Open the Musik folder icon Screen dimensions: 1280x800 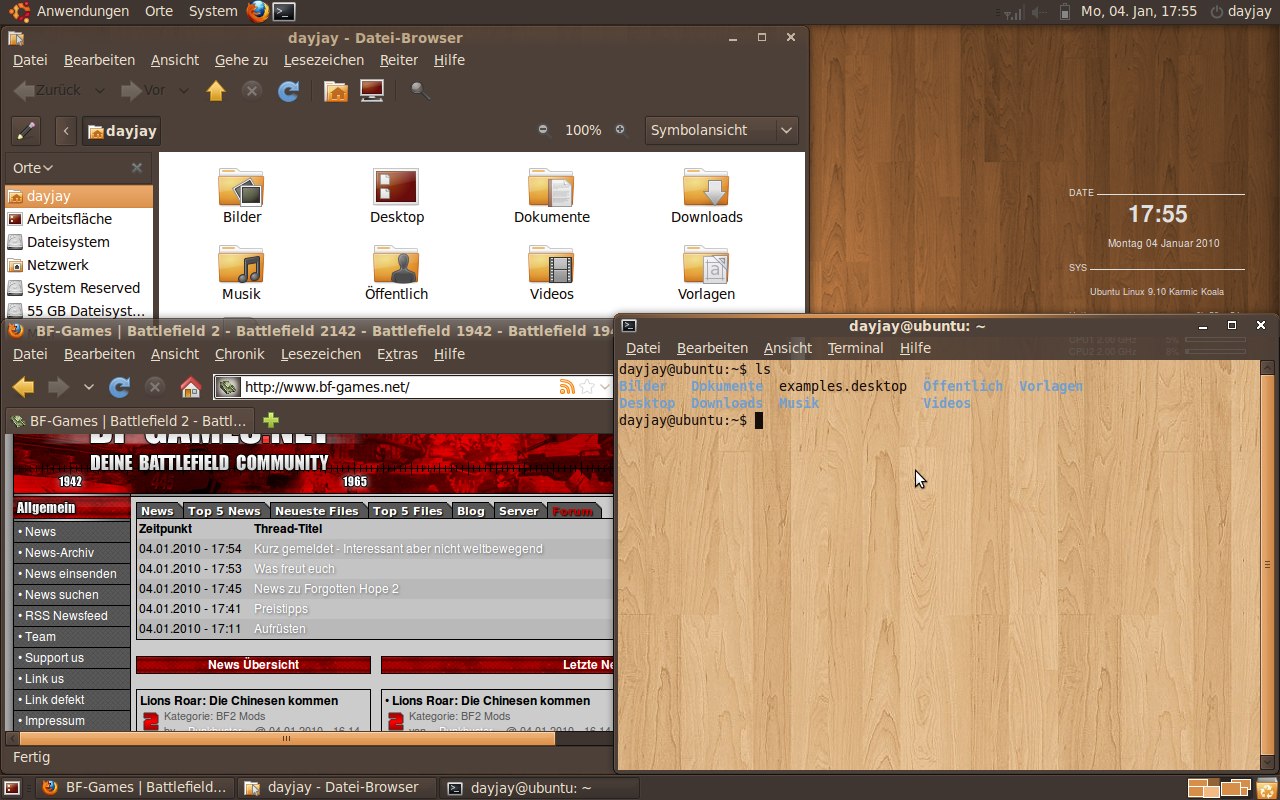pos(241,265)
